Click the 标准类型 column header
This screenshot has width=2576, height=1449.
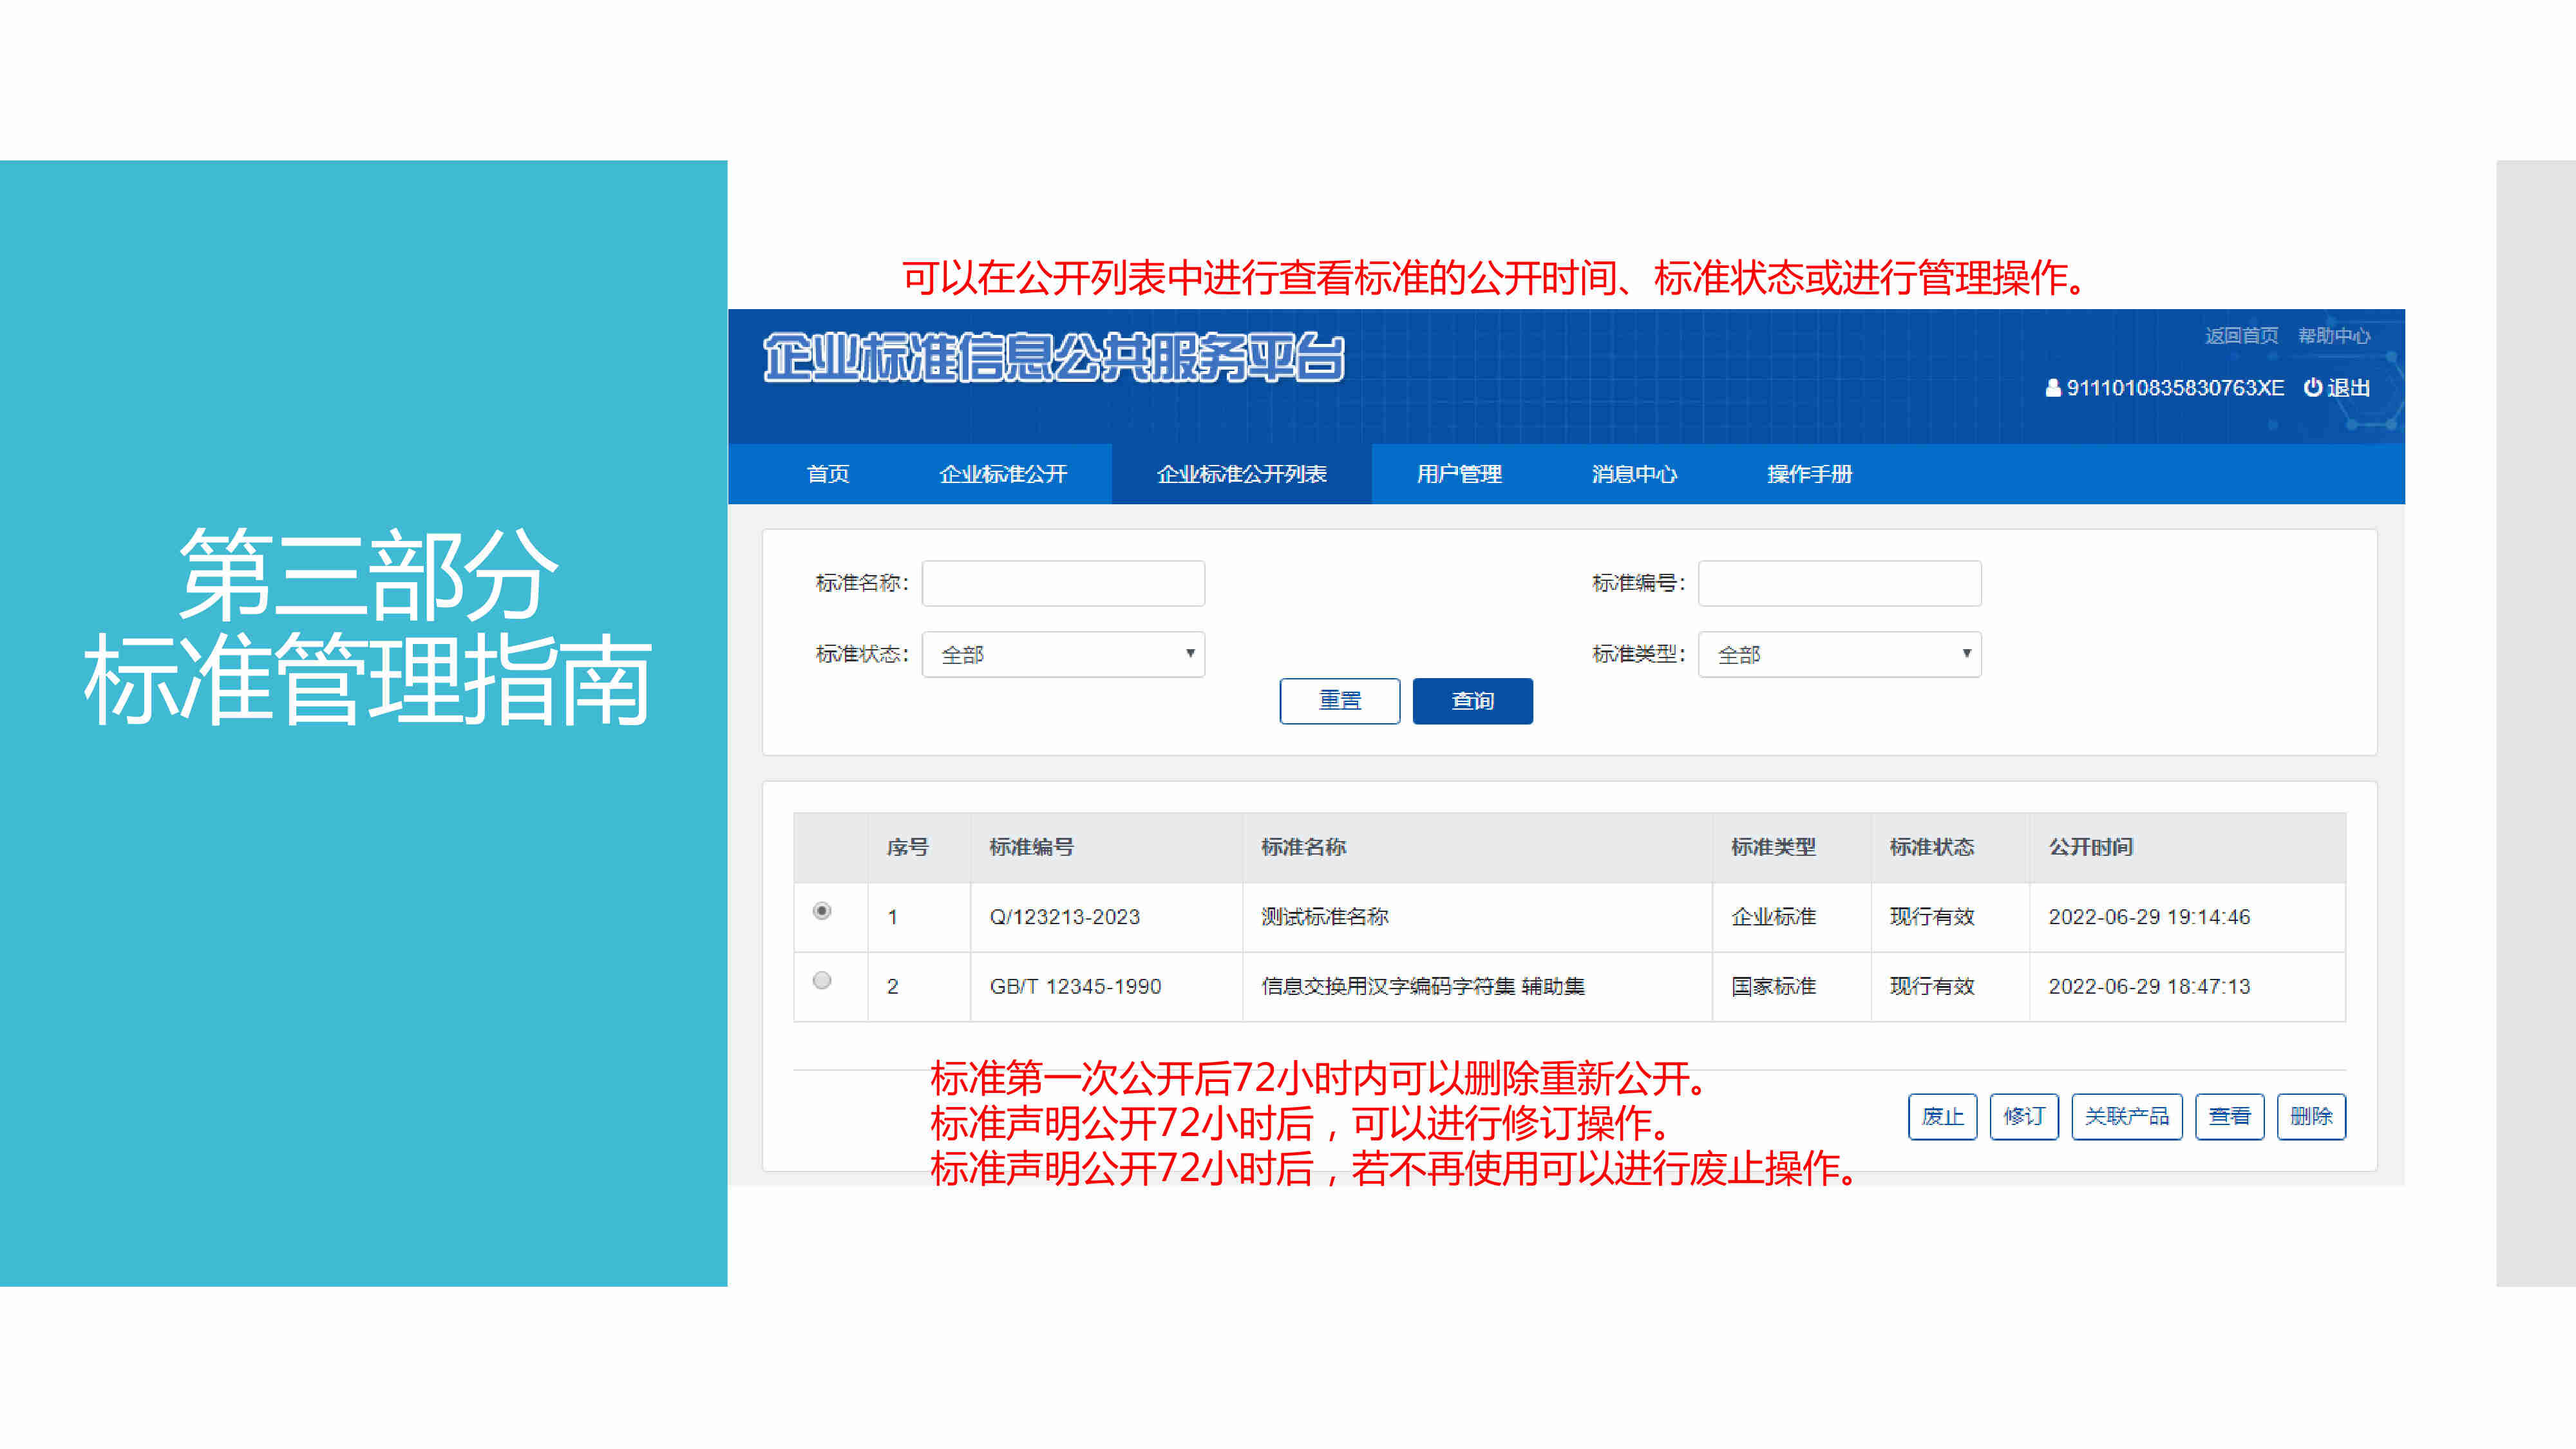pyautogui.click(x=1773, y=847)
